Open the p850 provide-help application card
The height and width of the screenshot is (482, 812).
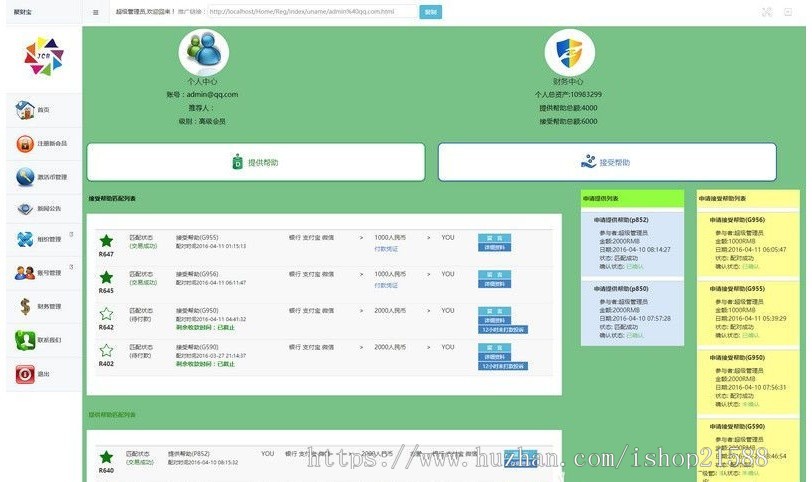tap(632, 313)
